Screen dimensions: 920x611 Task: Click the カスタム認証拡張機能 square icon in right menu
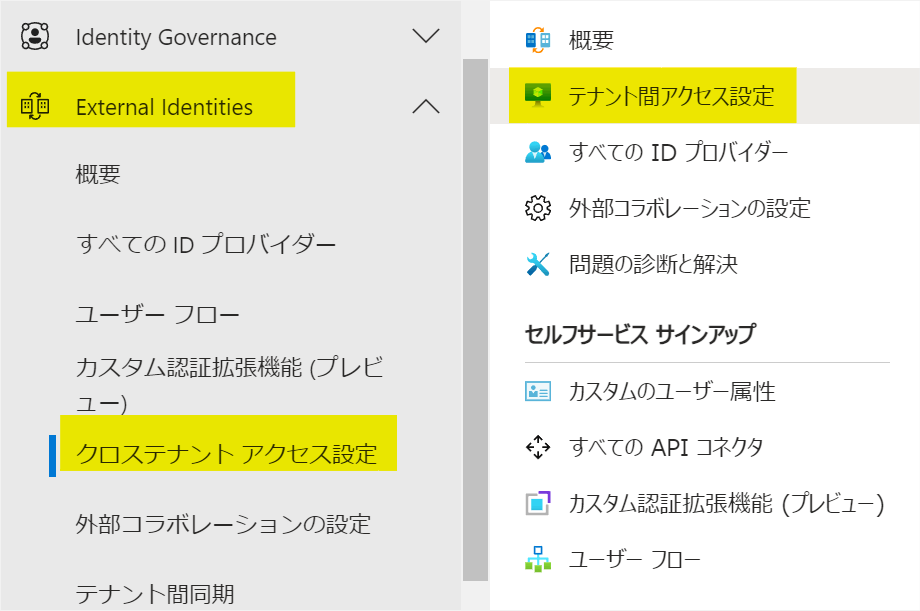[x=537, y=503]
